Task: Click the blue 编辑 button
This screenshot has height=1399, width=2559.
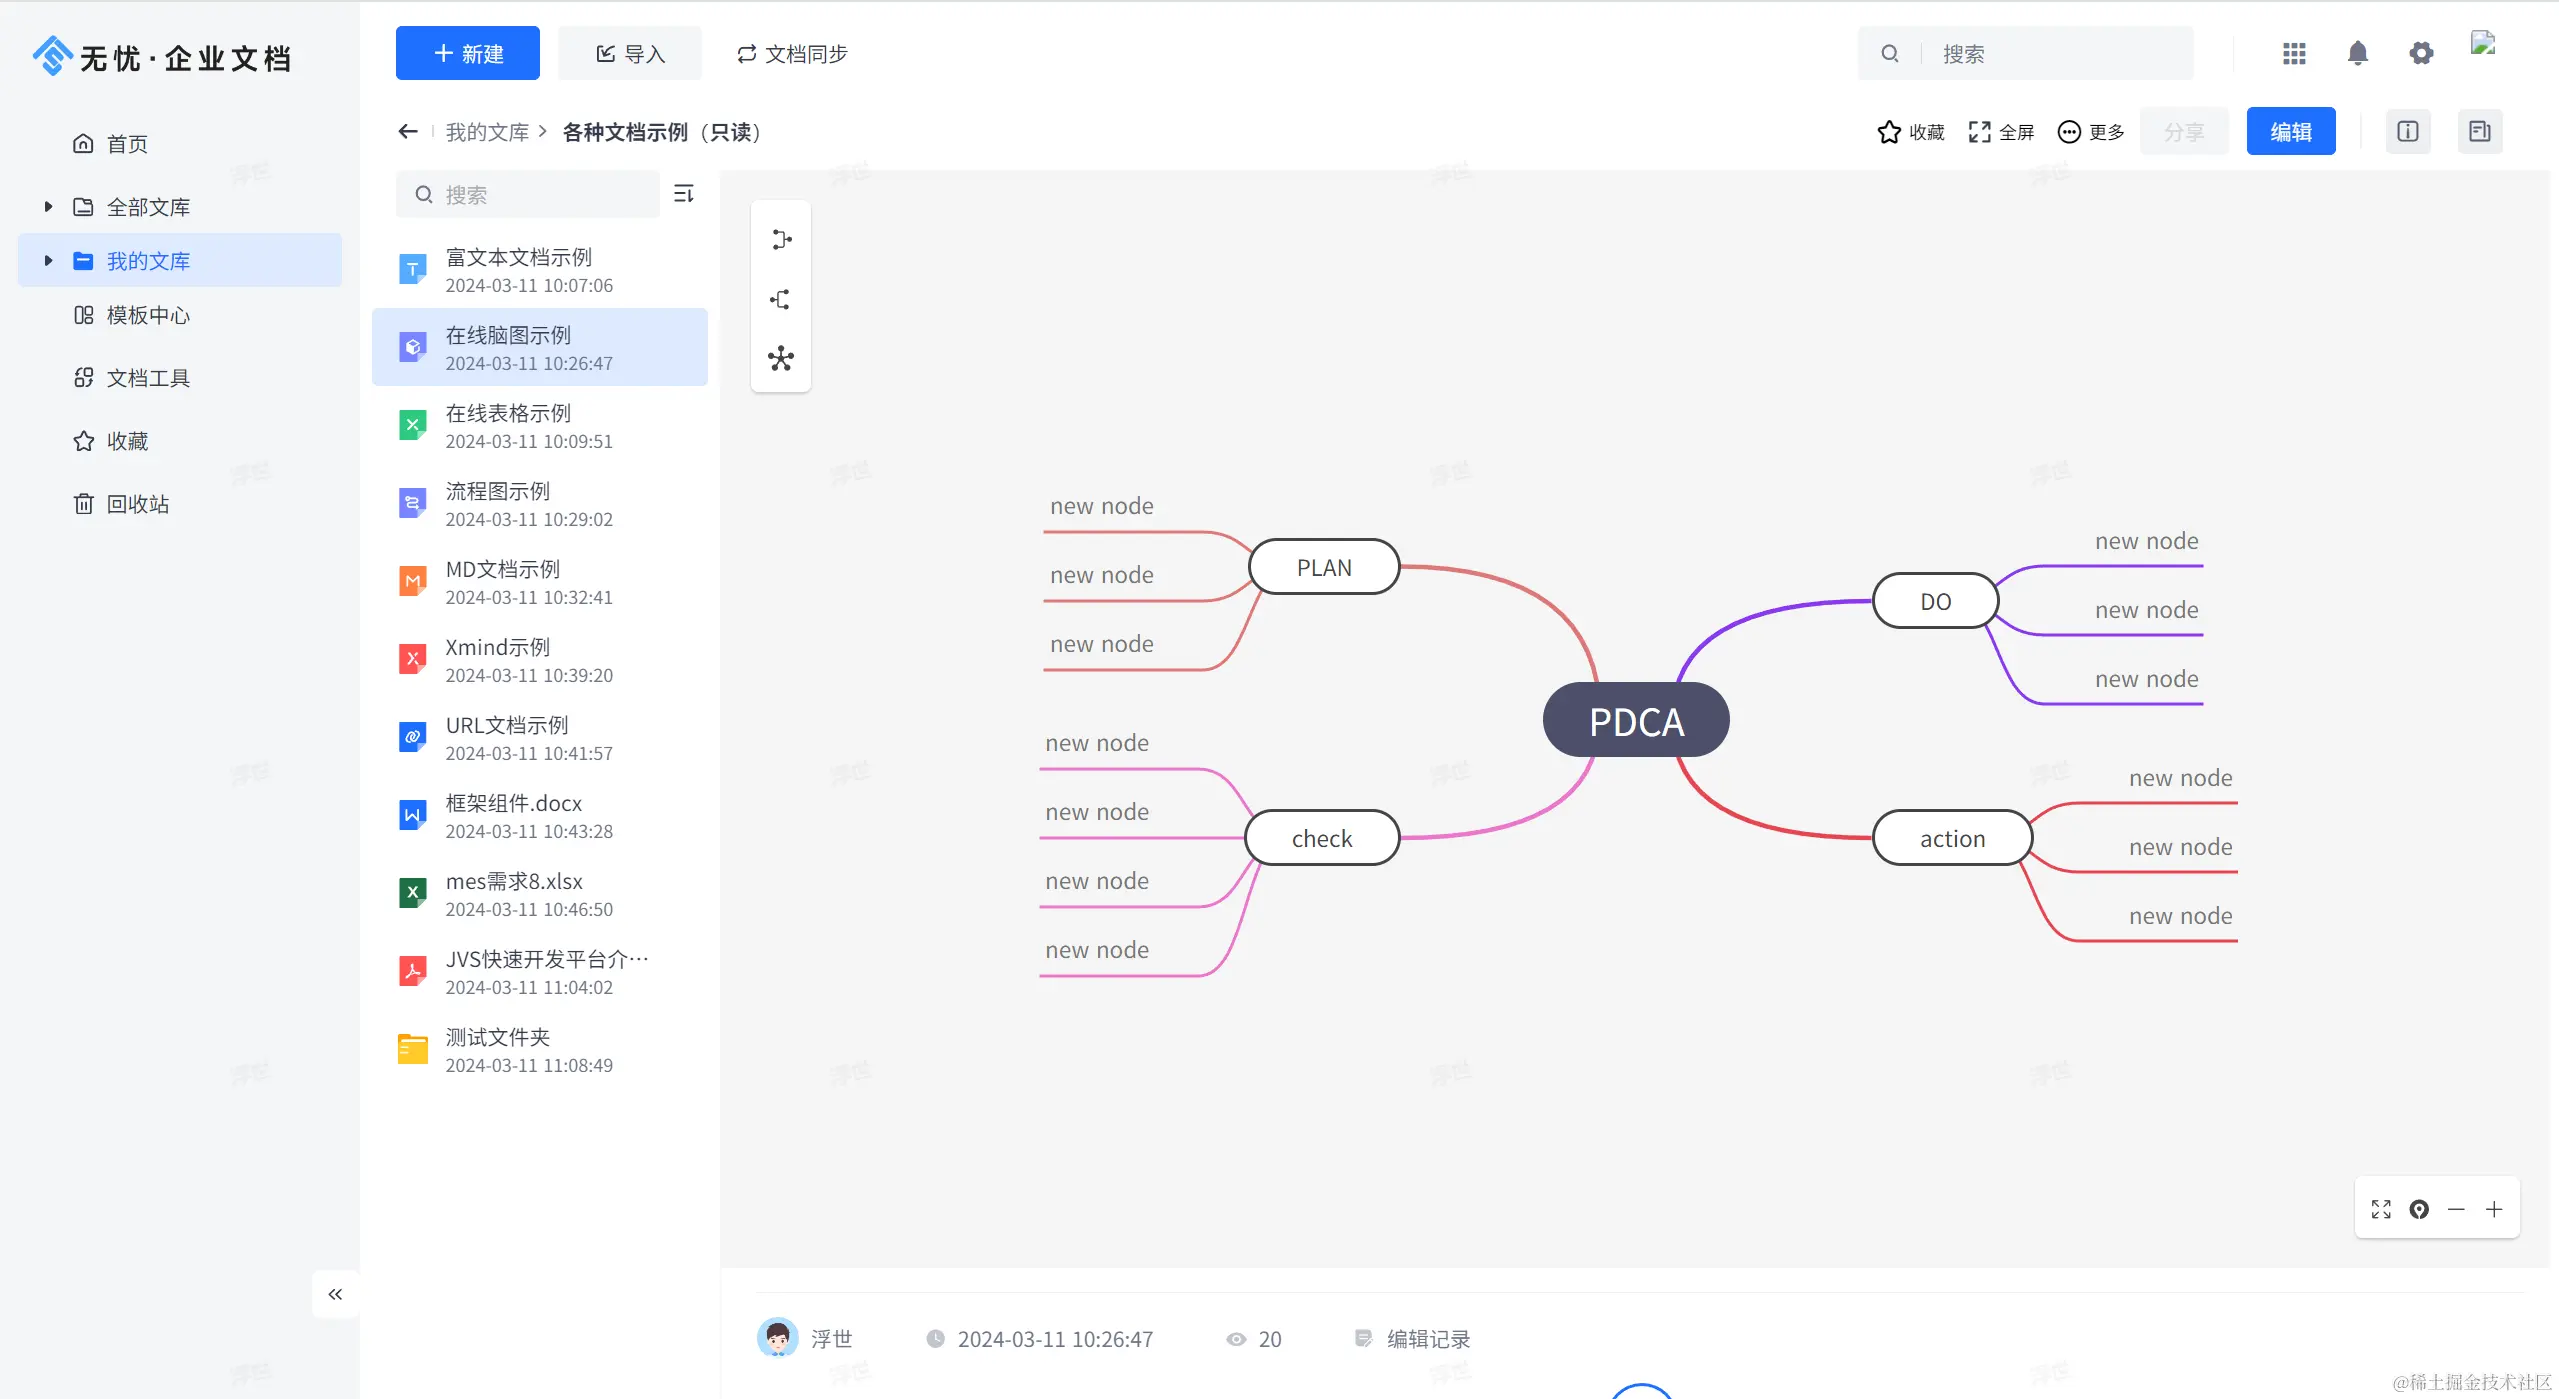Action: [2290, 132]
